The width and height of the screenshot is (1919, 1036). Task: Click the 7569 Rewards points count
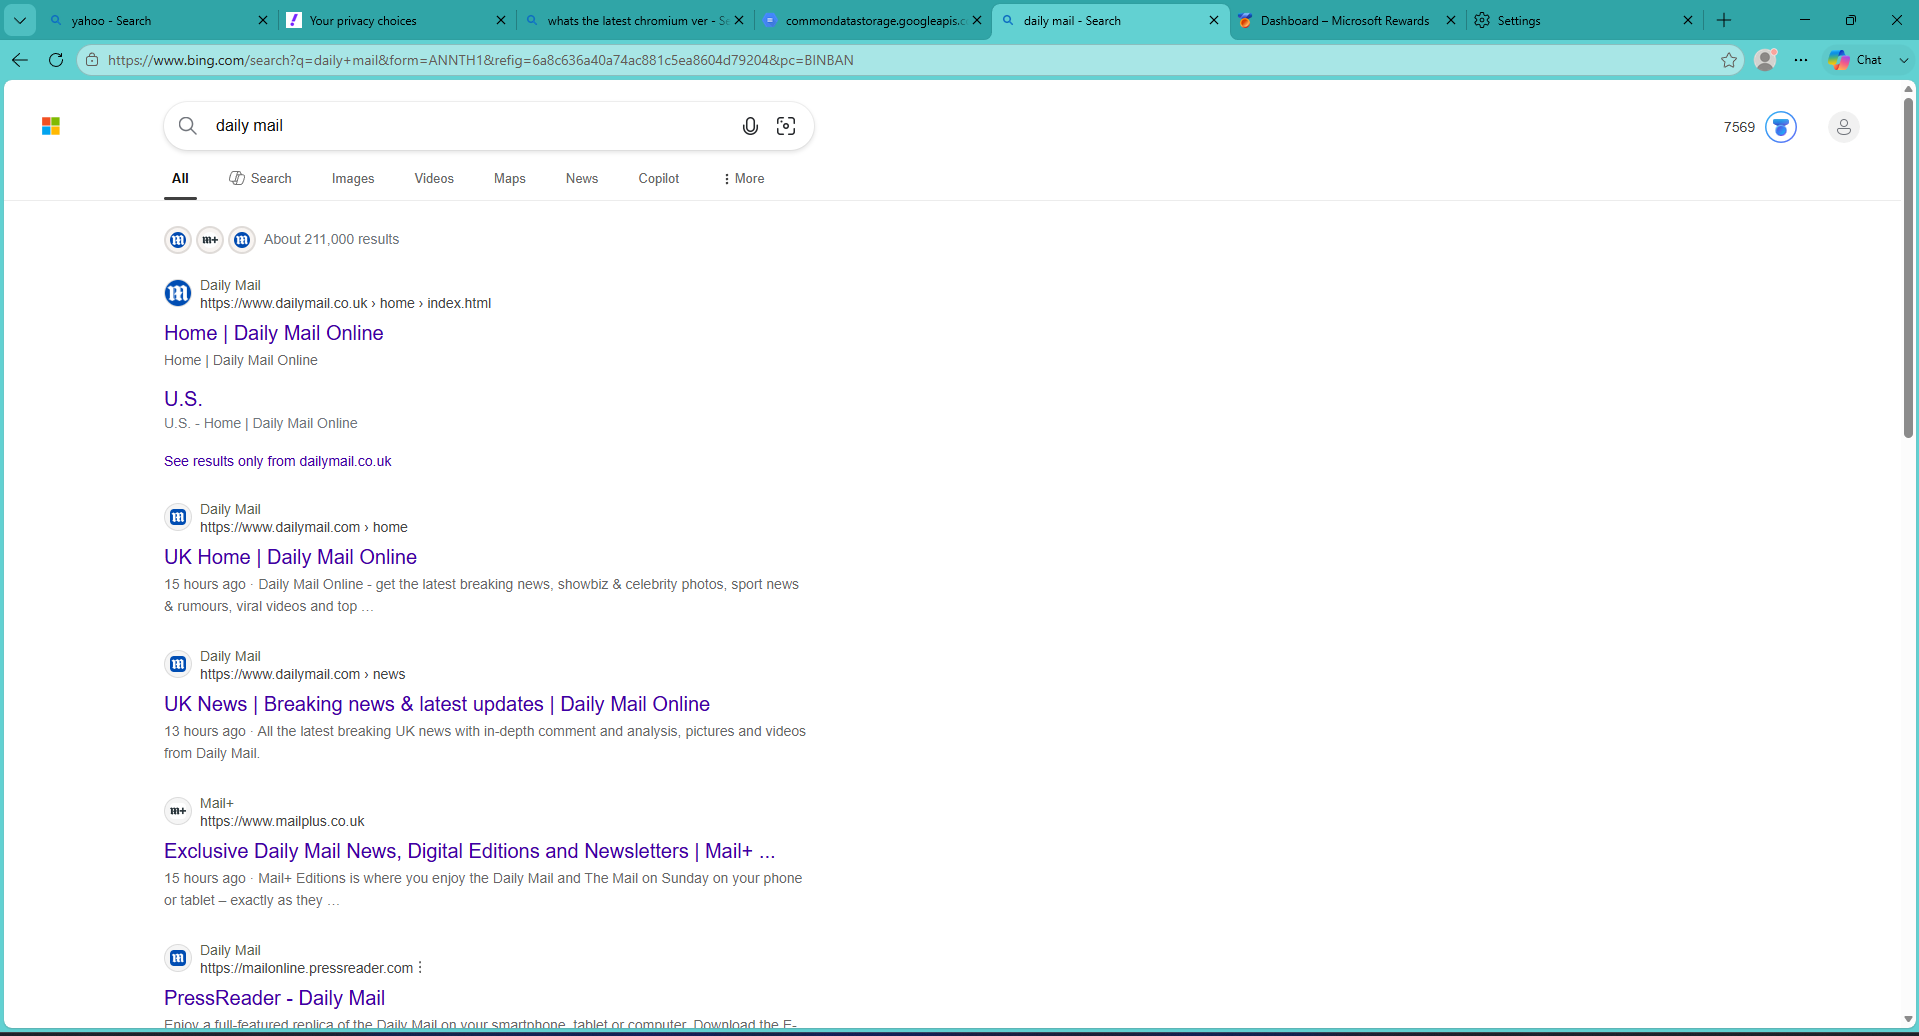point(1739,127)
